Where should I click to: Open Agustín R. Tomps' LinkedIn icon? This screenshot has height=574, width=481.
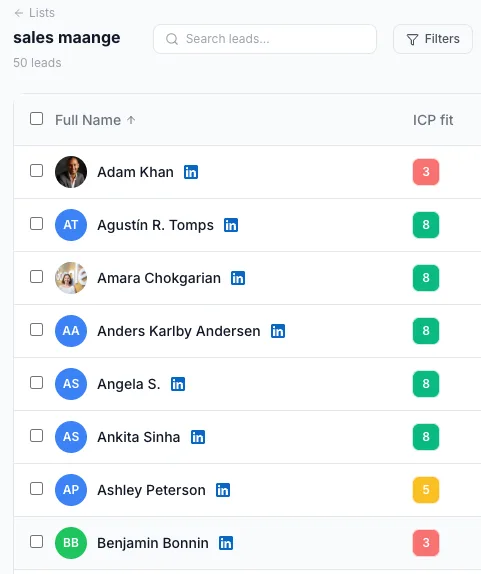click(231, 225)
